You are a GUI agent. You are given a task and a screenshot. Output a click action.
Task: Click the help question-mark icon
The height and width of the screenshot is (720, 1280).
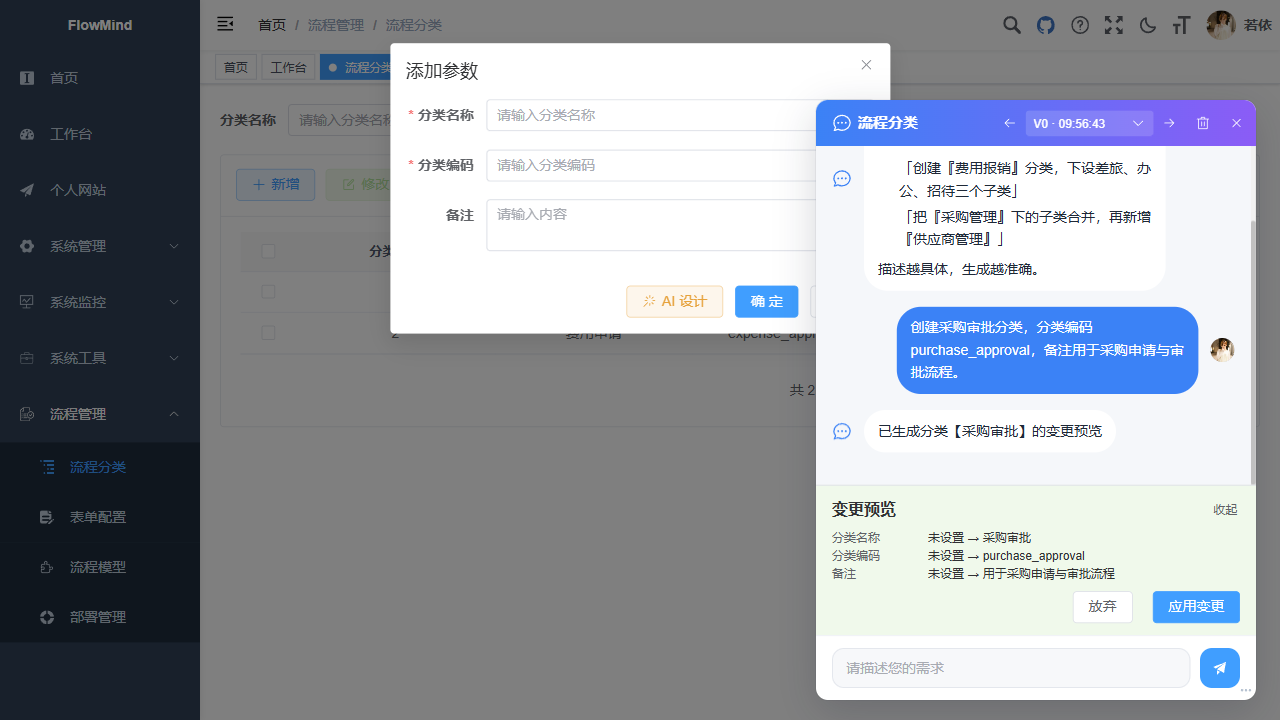pos(1080,25)
